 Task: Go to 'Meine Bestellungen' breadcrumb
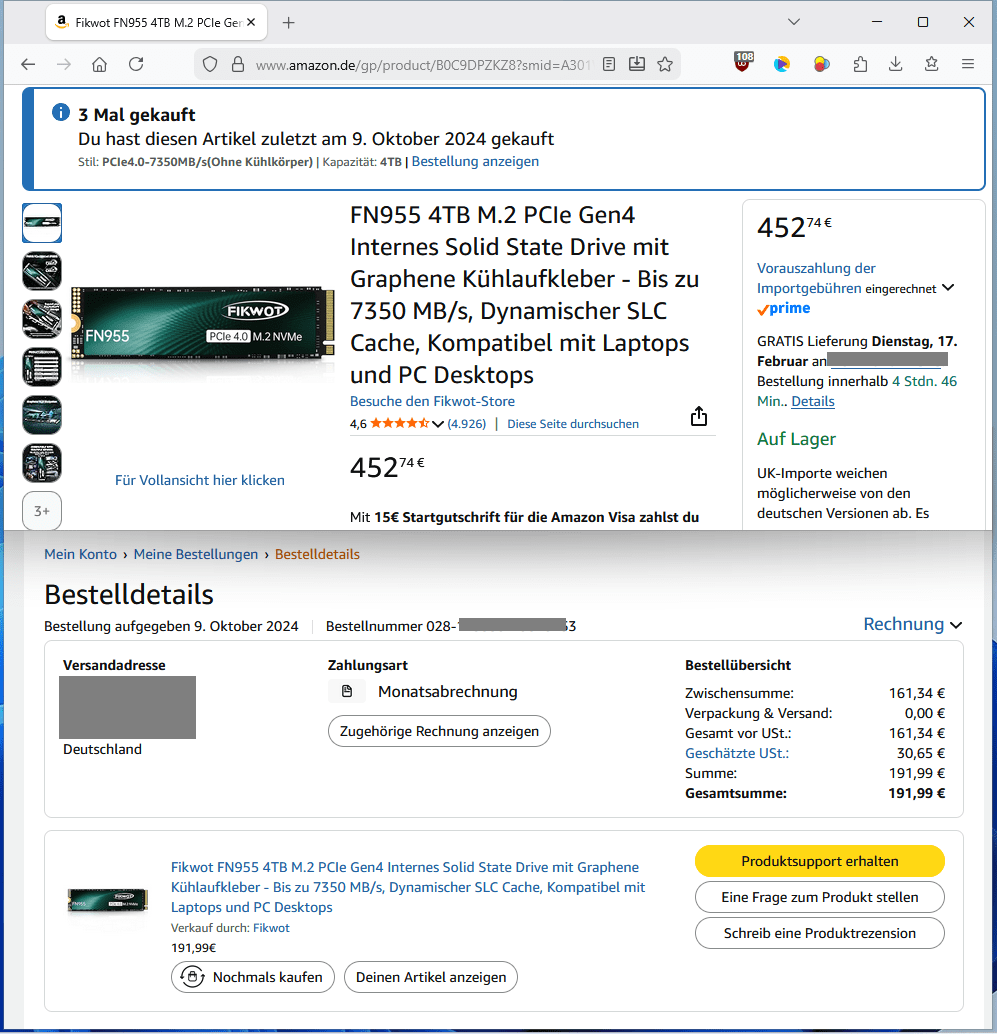[x=196, y=554]
